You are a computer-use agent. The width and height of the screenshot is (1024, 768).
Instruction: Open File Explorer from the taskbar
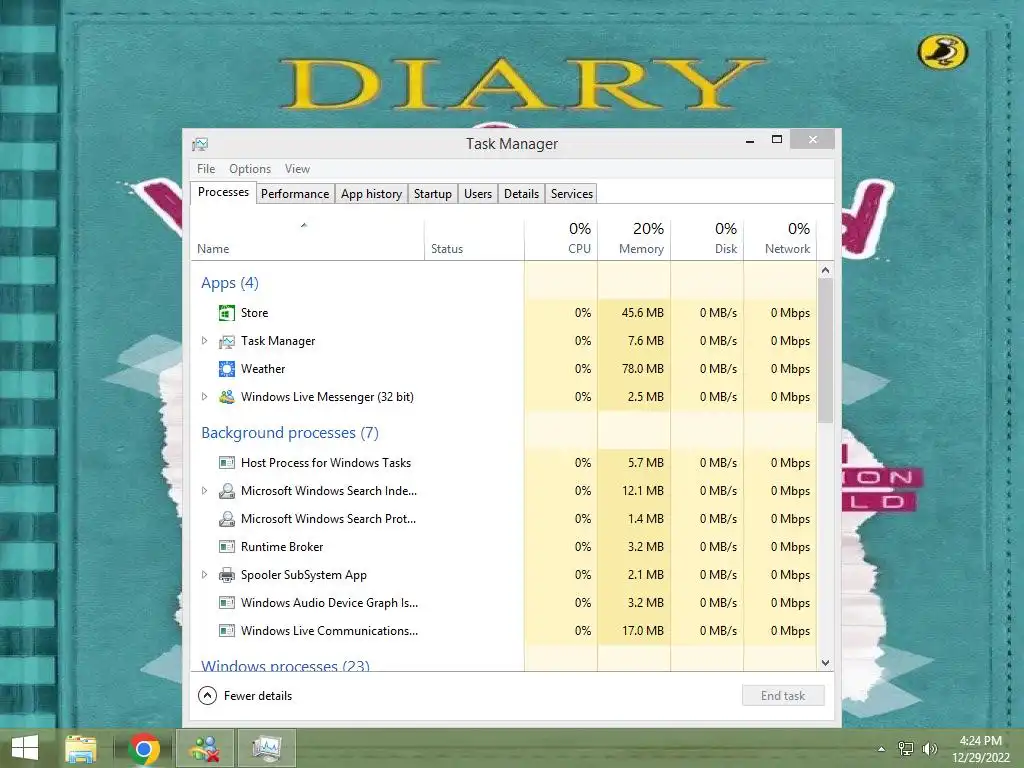click(x=81, y=748)
